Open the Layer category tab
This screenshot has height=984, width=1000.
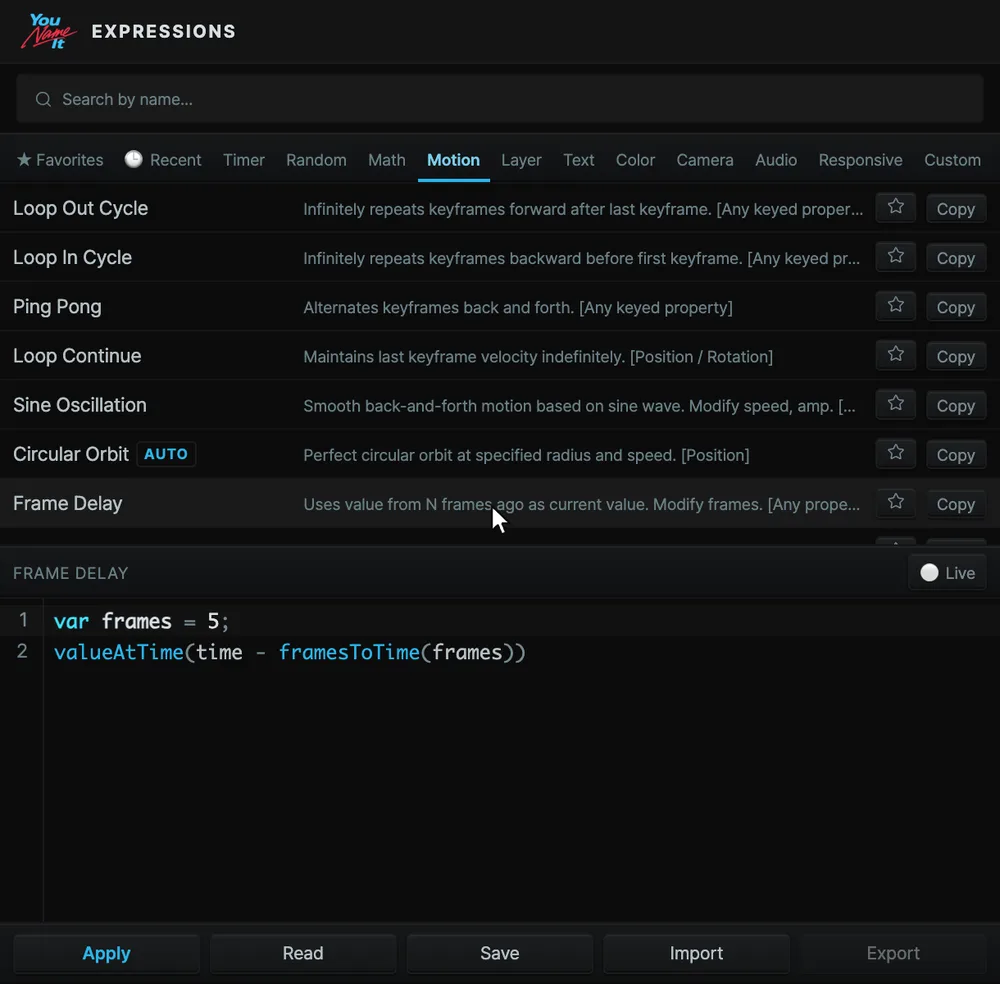point(521,159)
